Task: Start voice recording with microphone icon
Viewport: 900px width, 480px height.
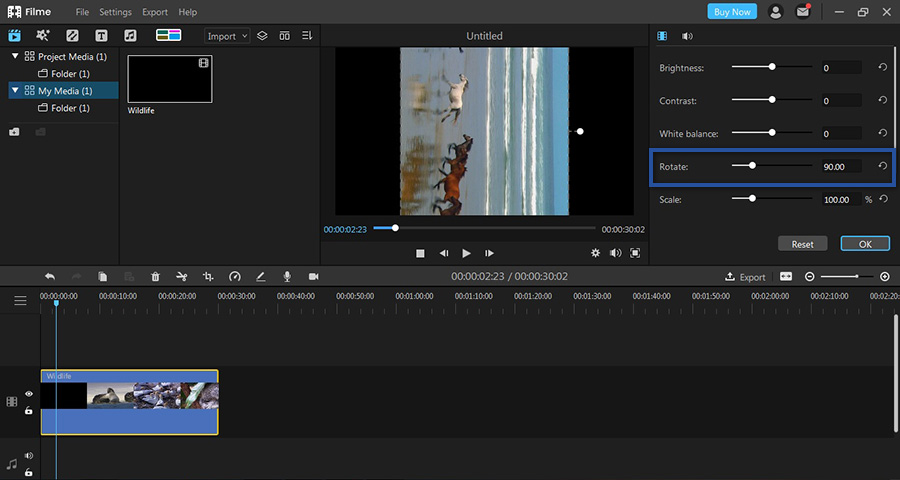Action: coord(287,277)
